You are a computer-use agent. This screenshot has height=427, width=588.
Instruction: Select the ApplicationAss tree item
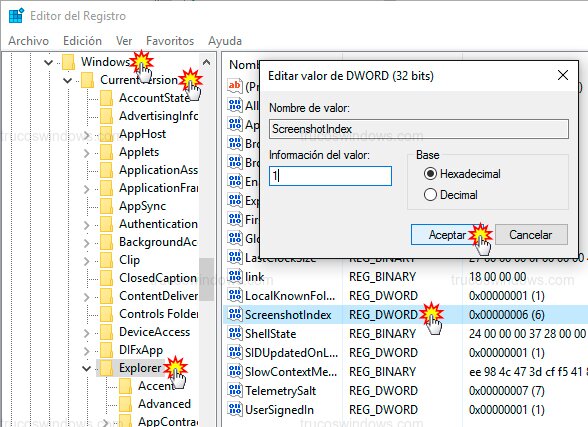(x=158, y=170)
